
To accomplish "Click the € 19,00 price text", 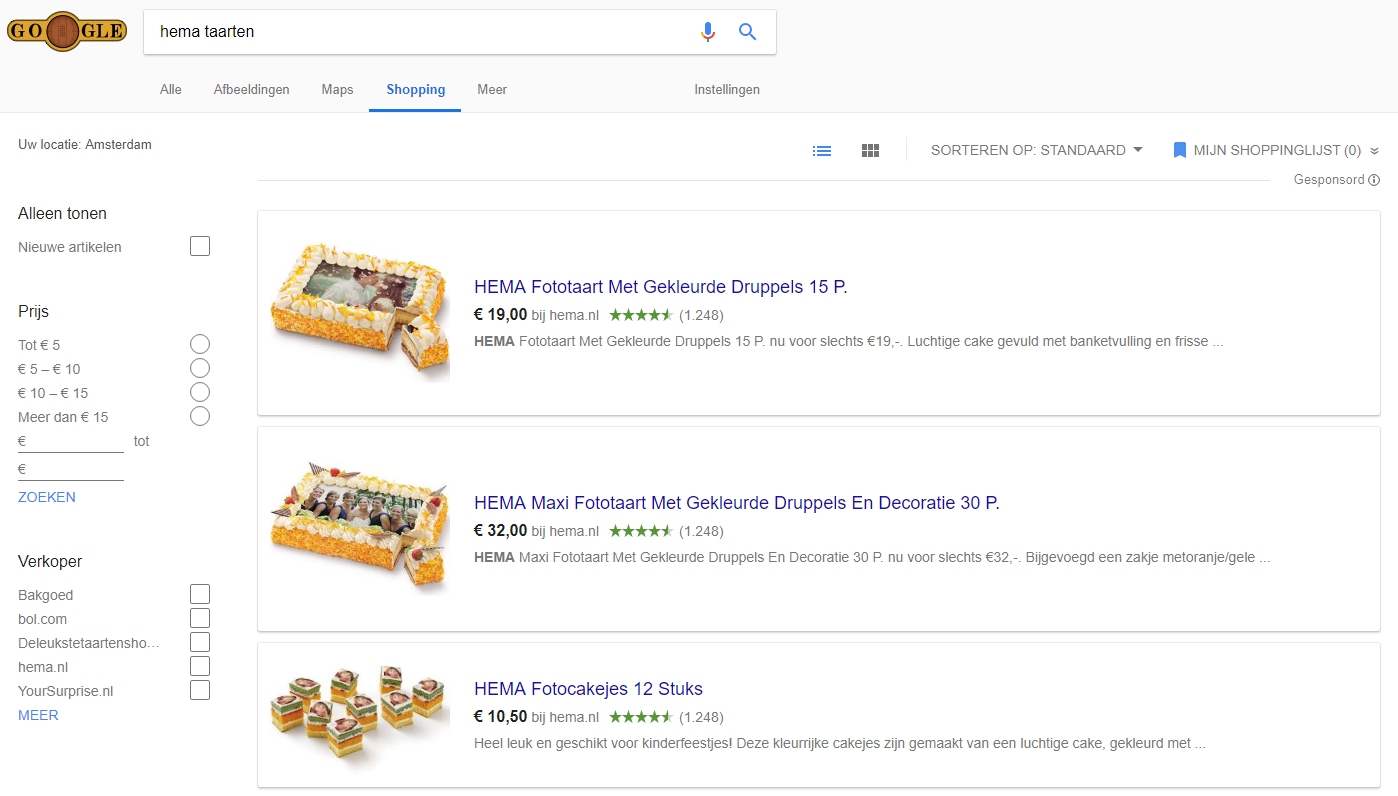I will coord(500,315).
